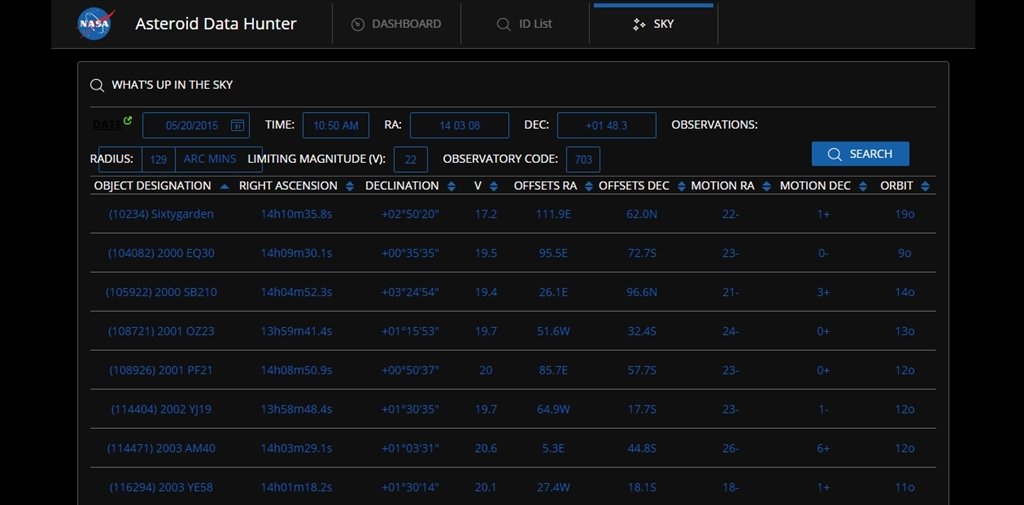Viewport: 1024px width, 505px height.
Task: Click orbit value 9o
Action: coord(904,253)
